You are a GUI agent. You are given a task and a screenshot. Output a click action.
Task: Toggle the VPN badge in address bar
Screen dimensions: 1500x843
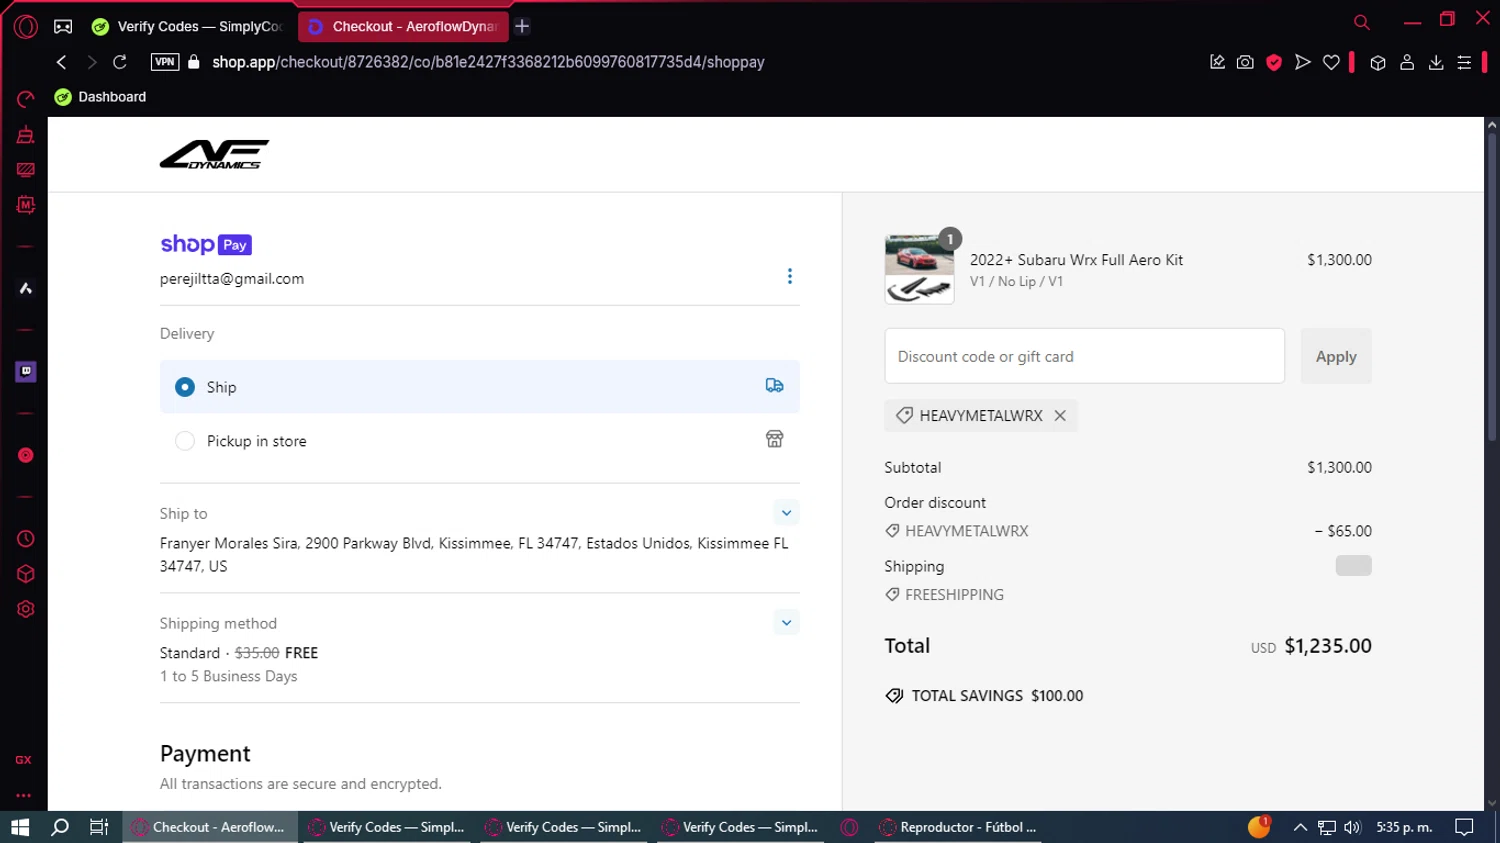165,62
